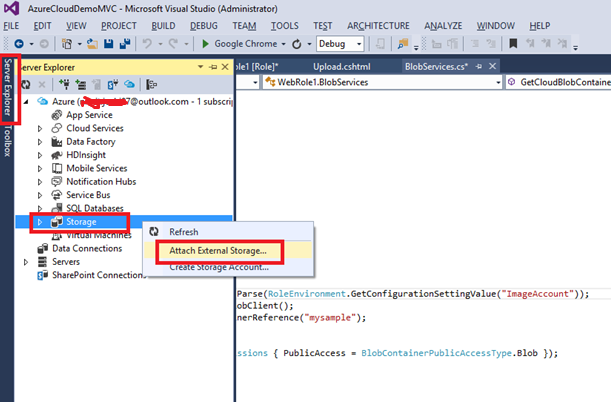Expand the HDInsight node

[40, 155]
